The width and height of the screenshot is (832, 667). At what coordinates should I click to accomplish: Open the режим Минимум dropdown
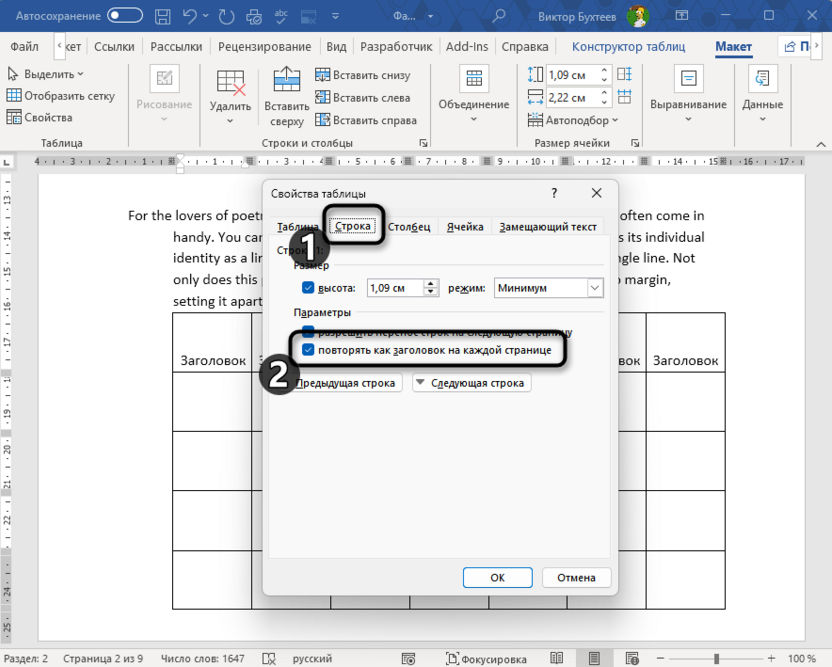point(595,288)
